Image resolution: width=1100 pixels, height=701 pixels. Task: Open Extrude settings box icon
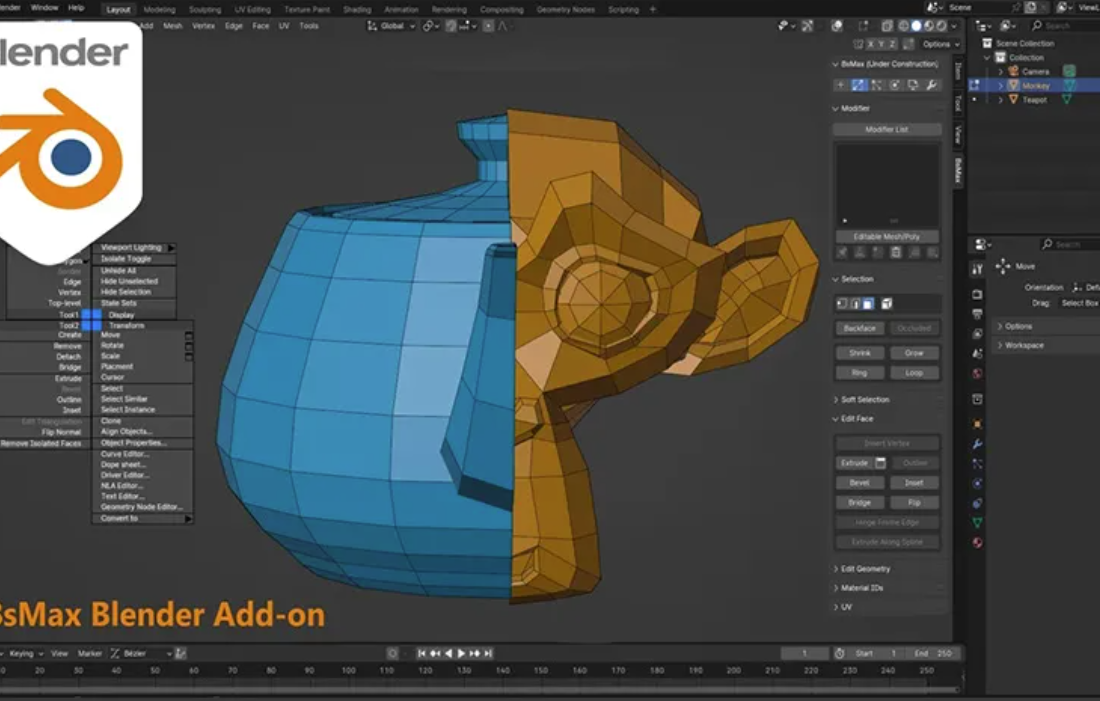pyautogui.click(x=880, y=463)
